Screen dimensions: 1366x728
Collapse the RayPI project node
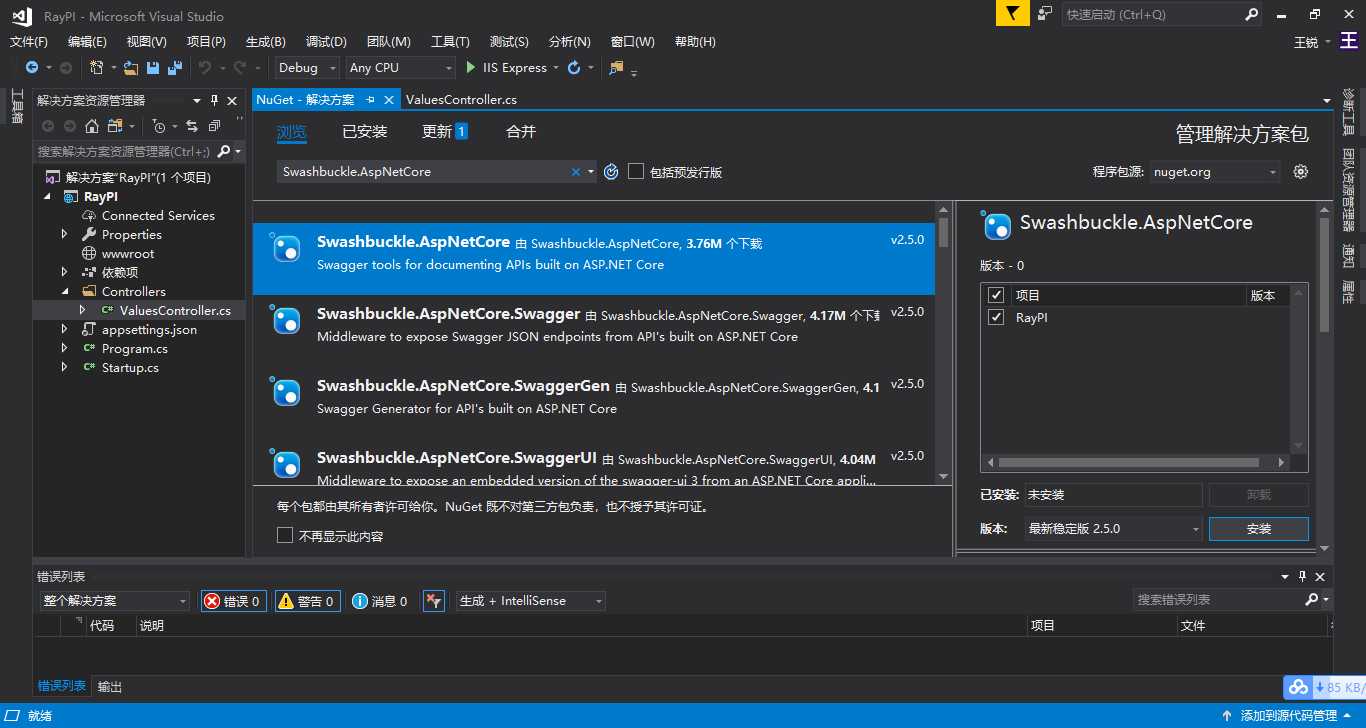pyautogui.click(x=48, y=197)
